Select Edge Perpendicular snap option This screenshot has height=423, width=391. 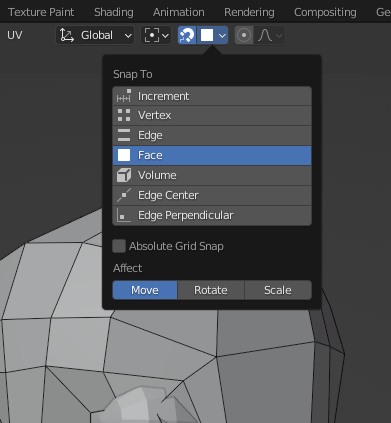click(212, 215)
